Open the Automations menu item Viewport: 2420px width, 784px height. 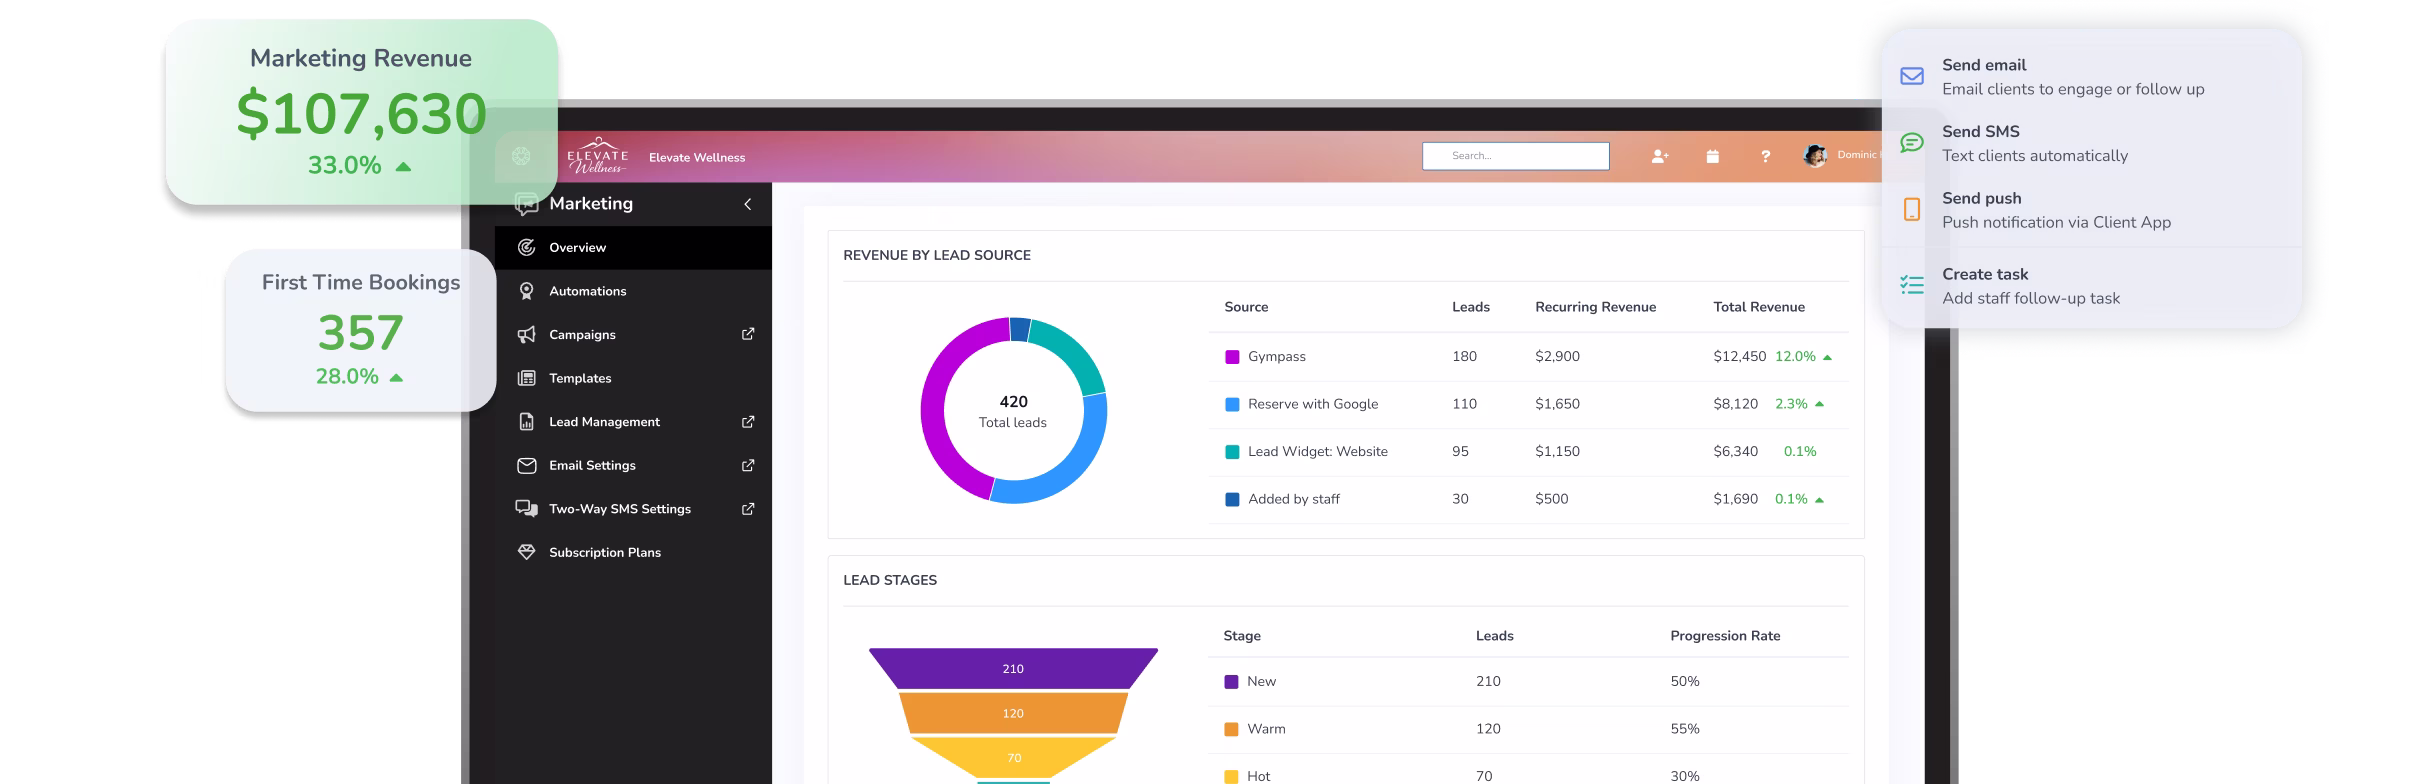pyautogui.click(x=633, y=291)
